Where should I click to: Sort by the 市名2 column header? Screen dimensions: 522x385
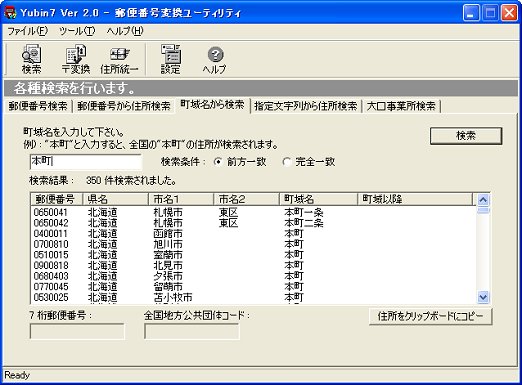tap(246, 199)
